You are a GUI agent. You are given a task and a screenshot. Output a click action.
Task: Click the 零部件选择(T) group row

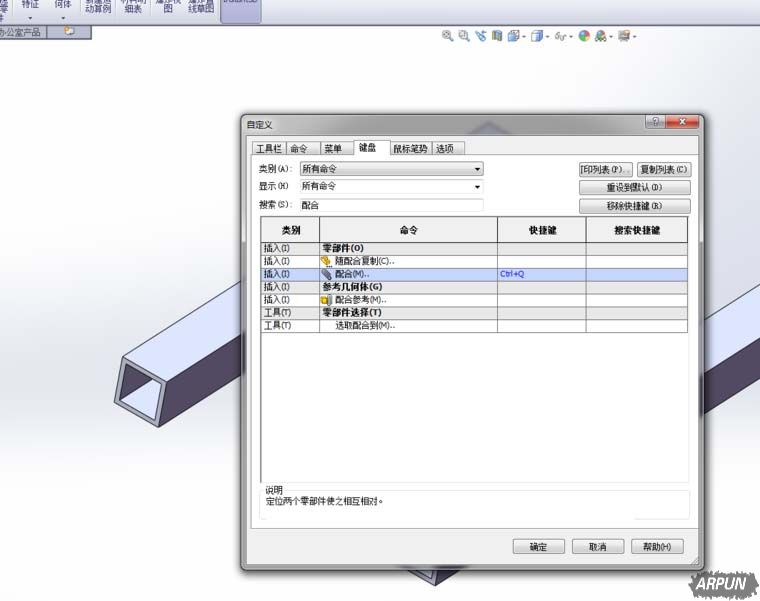[474, 313]
